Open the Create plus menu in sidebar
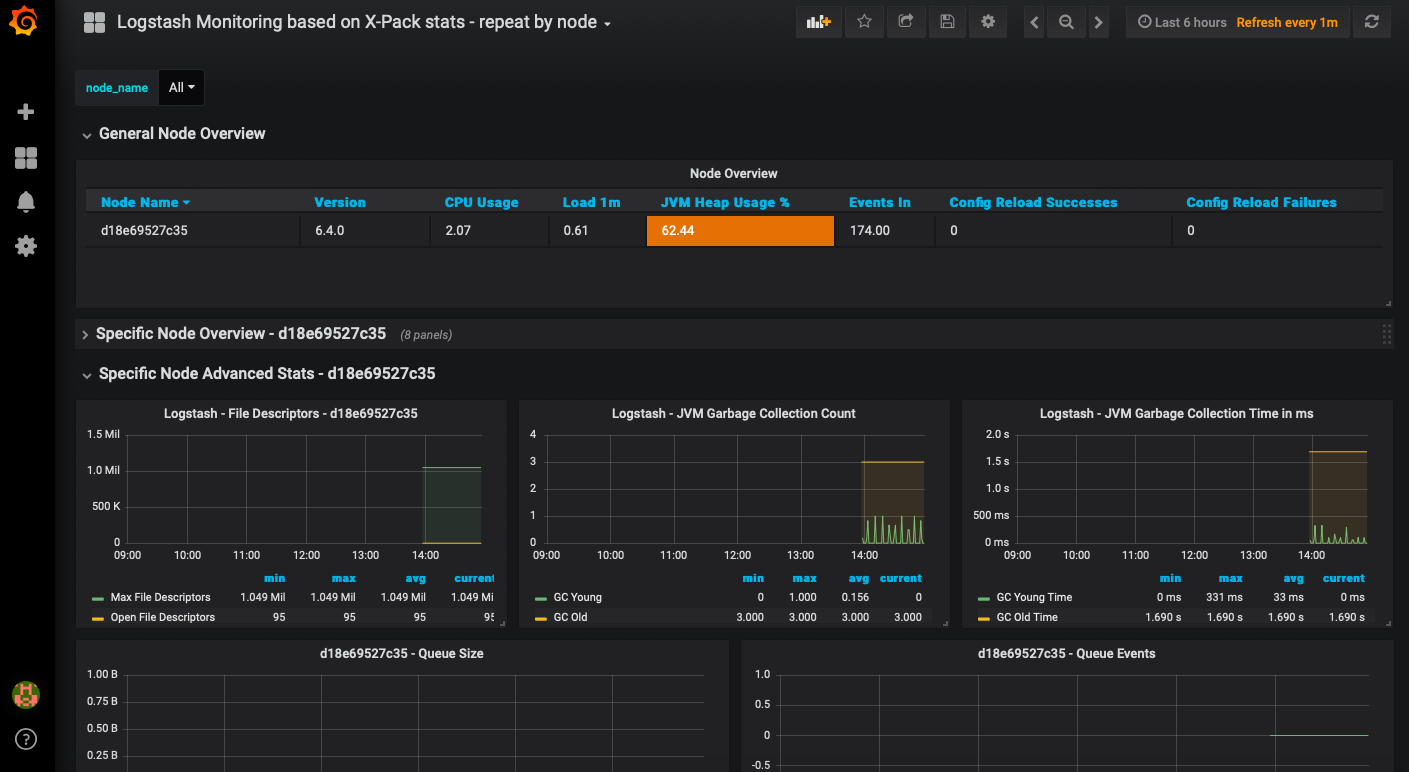 27,112
